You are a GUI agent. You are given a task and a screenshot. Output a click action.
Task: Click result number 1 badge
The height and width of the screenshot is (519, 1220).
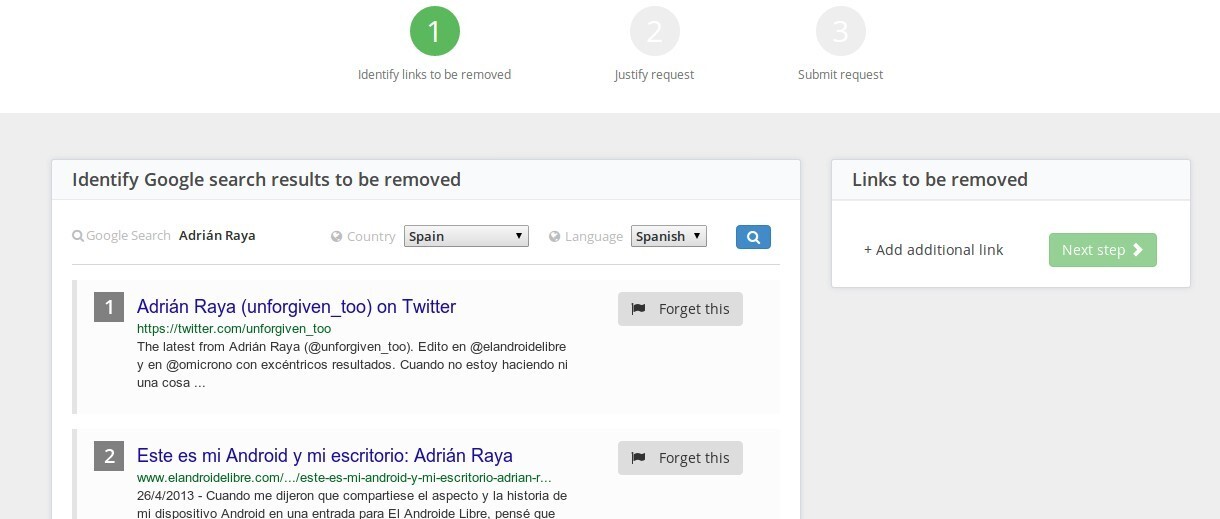point(108,307)
